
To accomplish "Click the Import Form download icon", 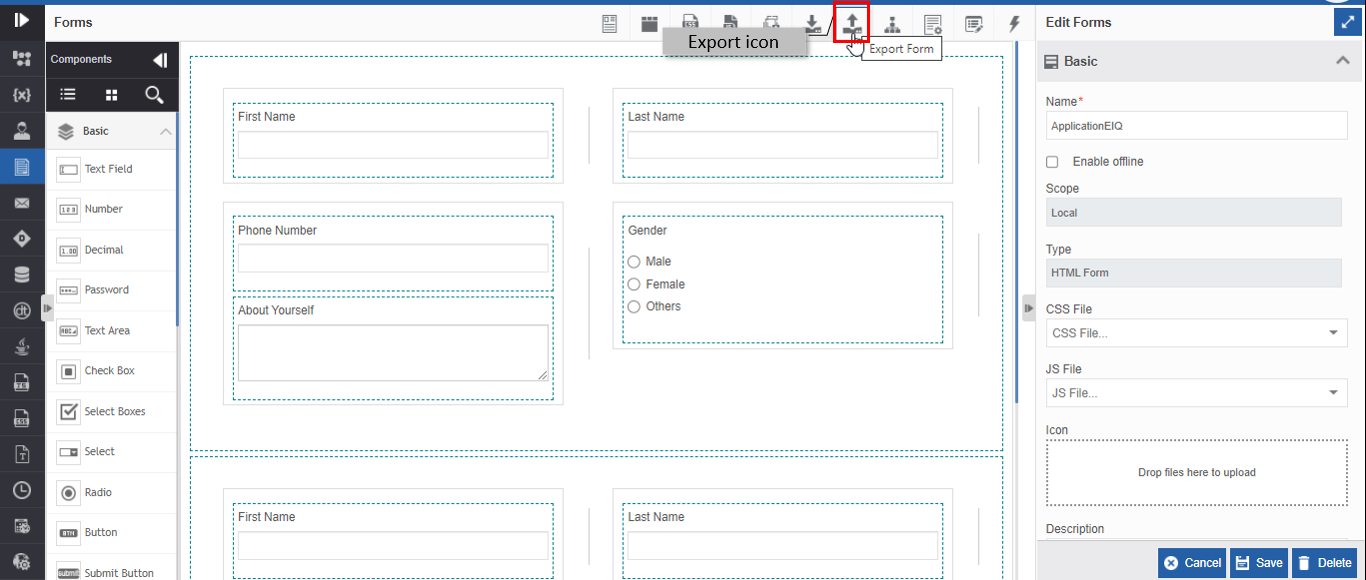I will pyautogui.click(x=813, y=23).
